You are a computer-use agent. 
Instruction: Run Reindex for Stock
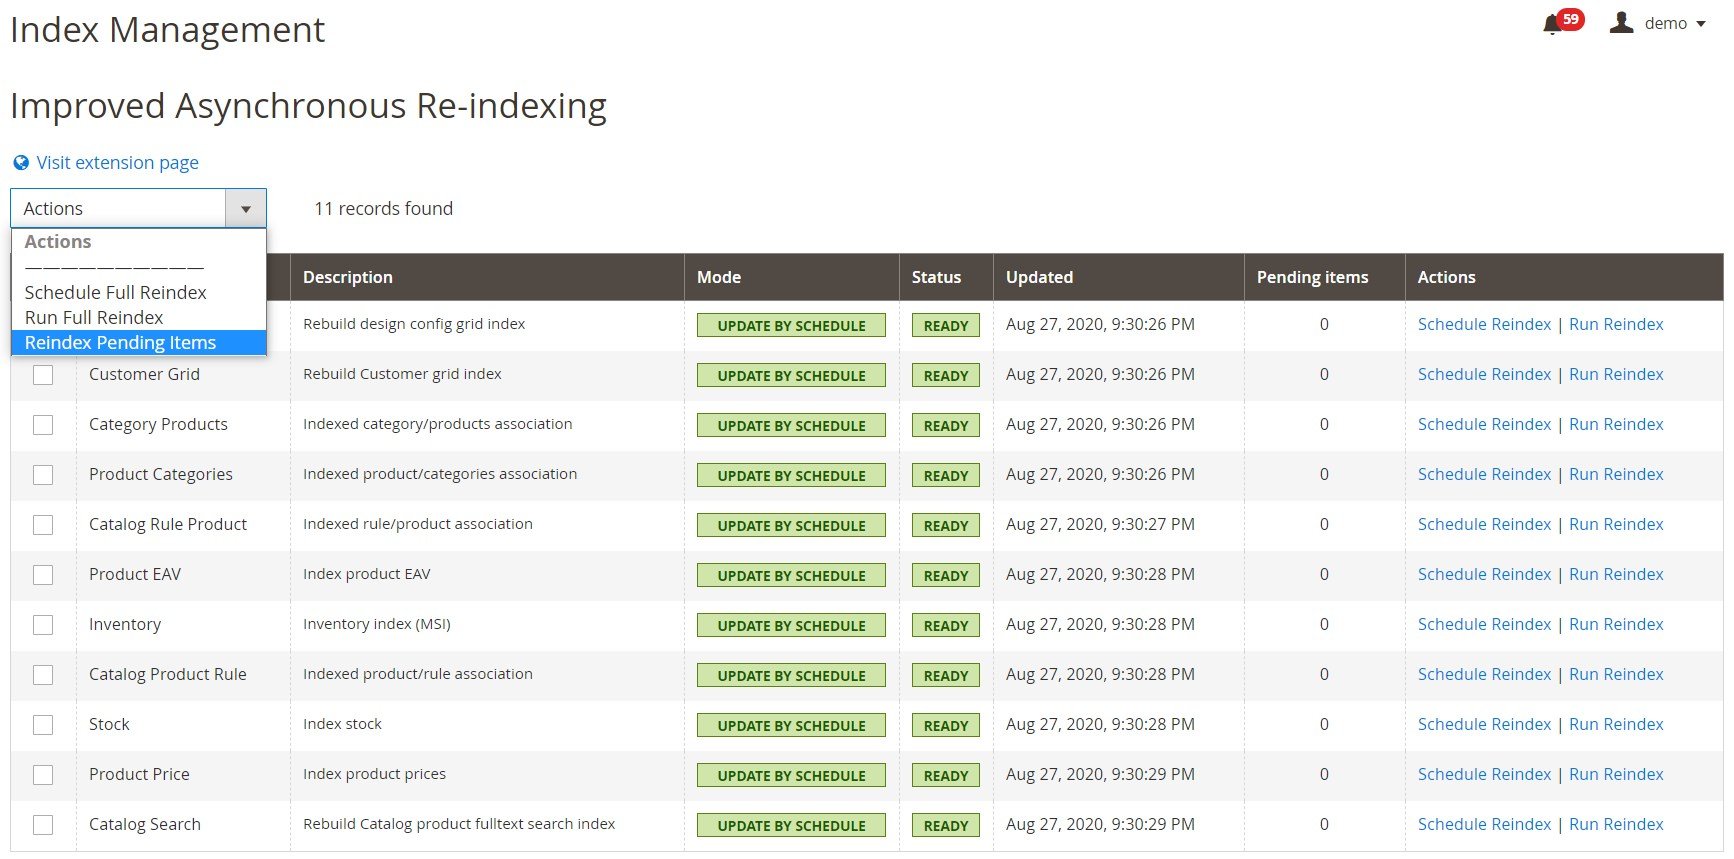click(1616, 724)
